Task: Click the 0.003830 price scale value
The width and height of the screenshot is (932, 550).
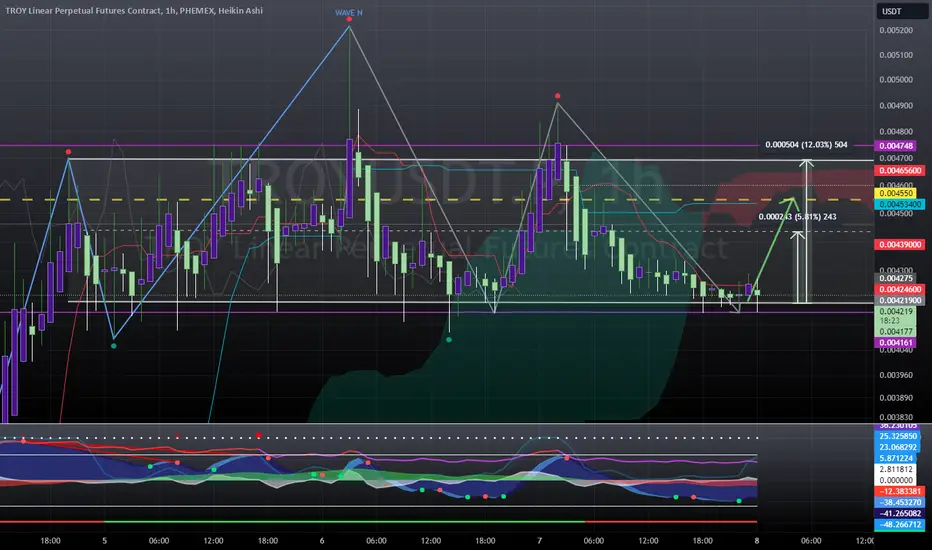Action: (896, 417)
